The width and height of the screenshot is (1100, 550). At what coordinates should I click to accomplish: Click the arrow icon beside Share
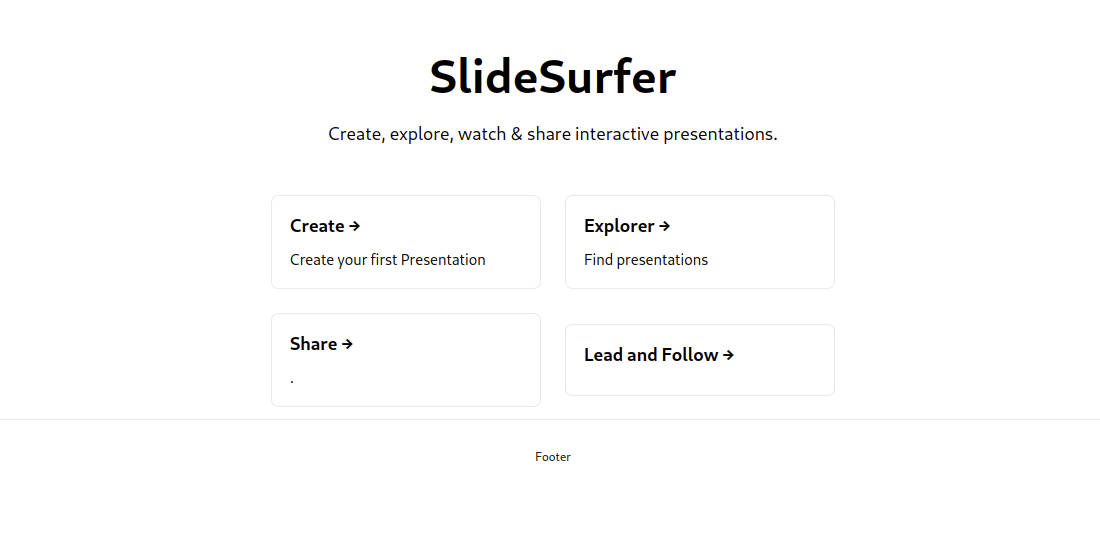click(x=347, y=345)
